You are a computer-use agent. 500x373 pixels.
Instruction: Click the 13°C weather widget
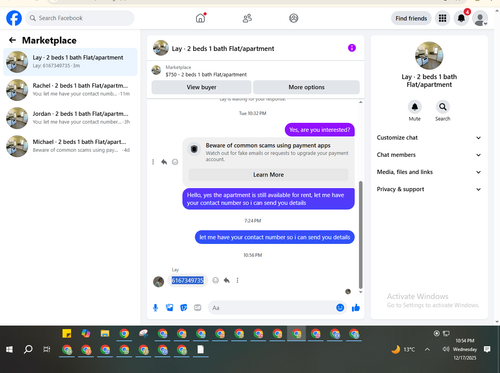[x=403, y=349]
